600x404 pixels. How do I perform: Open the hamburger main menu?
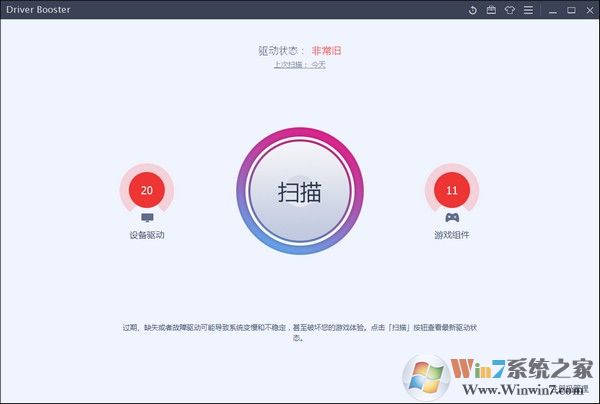[x=528, y=10]
